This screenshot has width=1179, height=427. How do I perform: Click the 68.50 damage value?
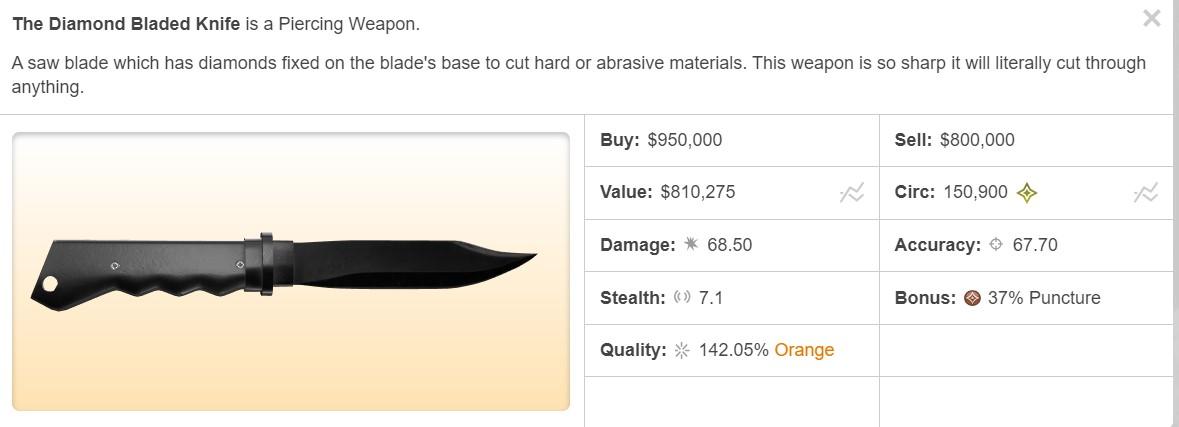(729, 245)
